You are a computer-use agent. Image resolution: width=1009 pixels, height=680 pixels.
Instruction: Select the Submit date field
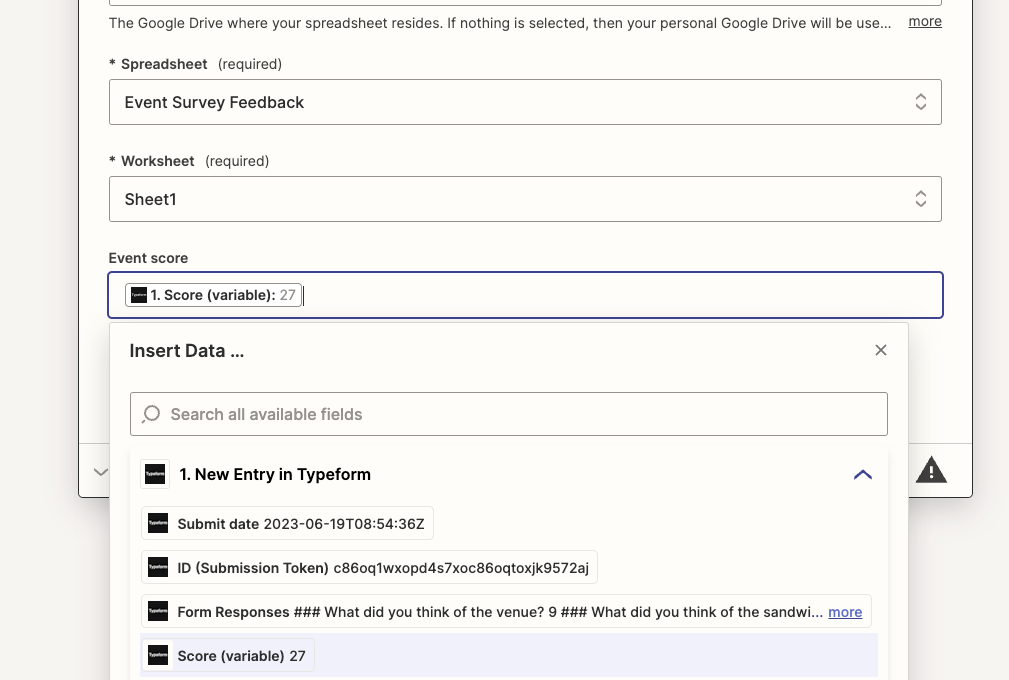[x=287, y=524]
